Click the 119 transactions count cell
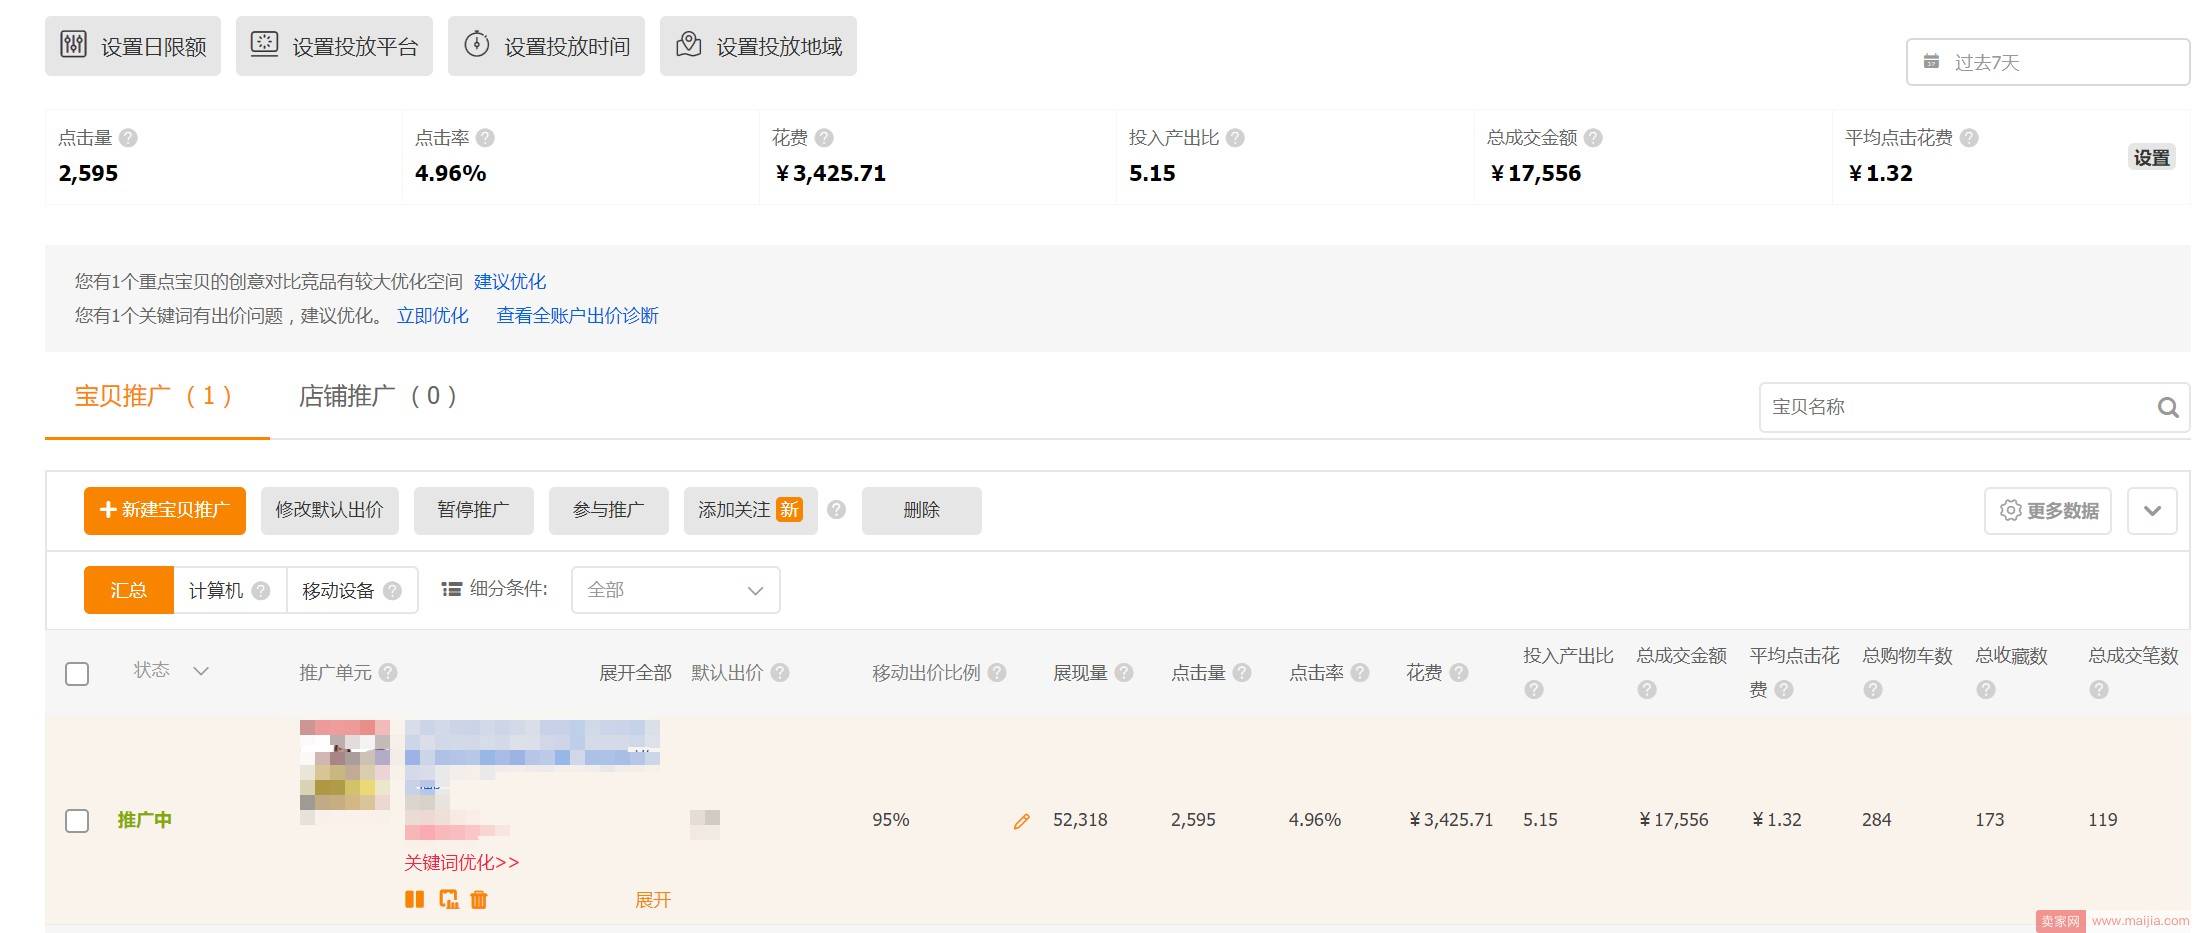The height and width of the screenshot is (933, 2196). pos(2103,820)
